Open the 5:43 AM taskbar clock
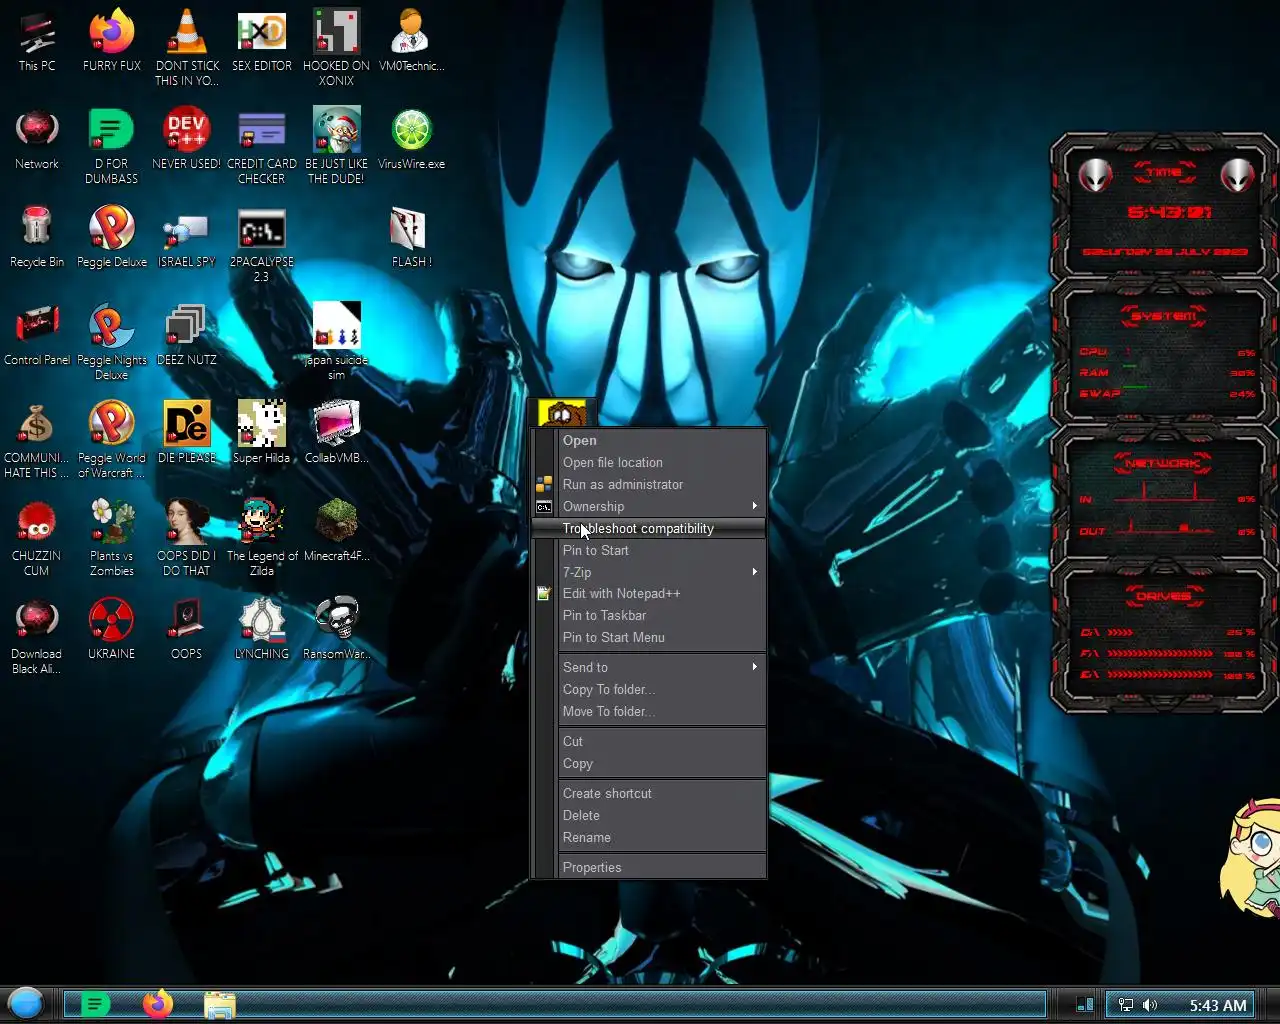The height and width of the screenshot is (1024, 1280). (x=1218, y=1005)
